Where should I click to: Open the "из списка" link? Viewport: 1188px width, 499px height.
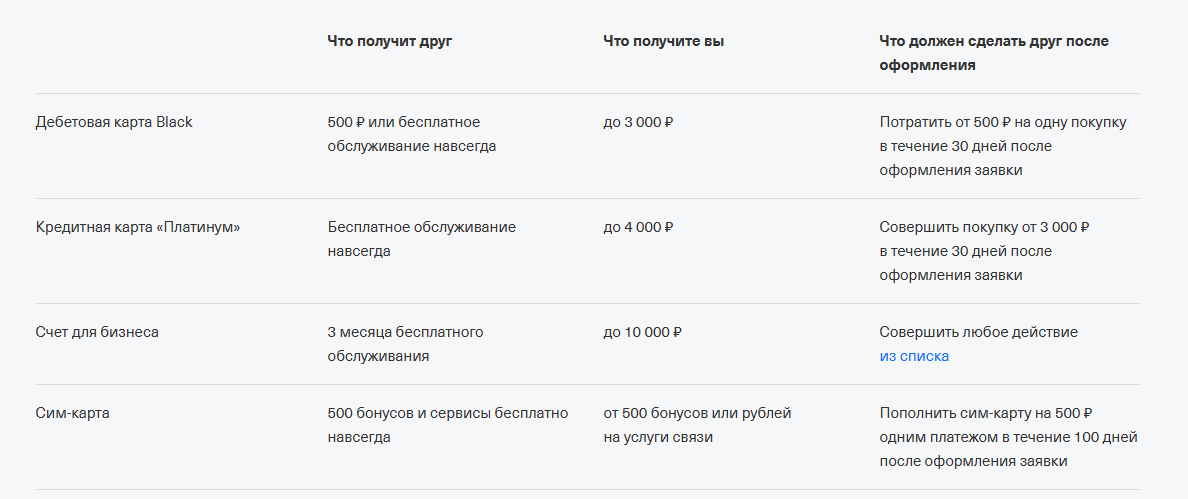[914, 356]
